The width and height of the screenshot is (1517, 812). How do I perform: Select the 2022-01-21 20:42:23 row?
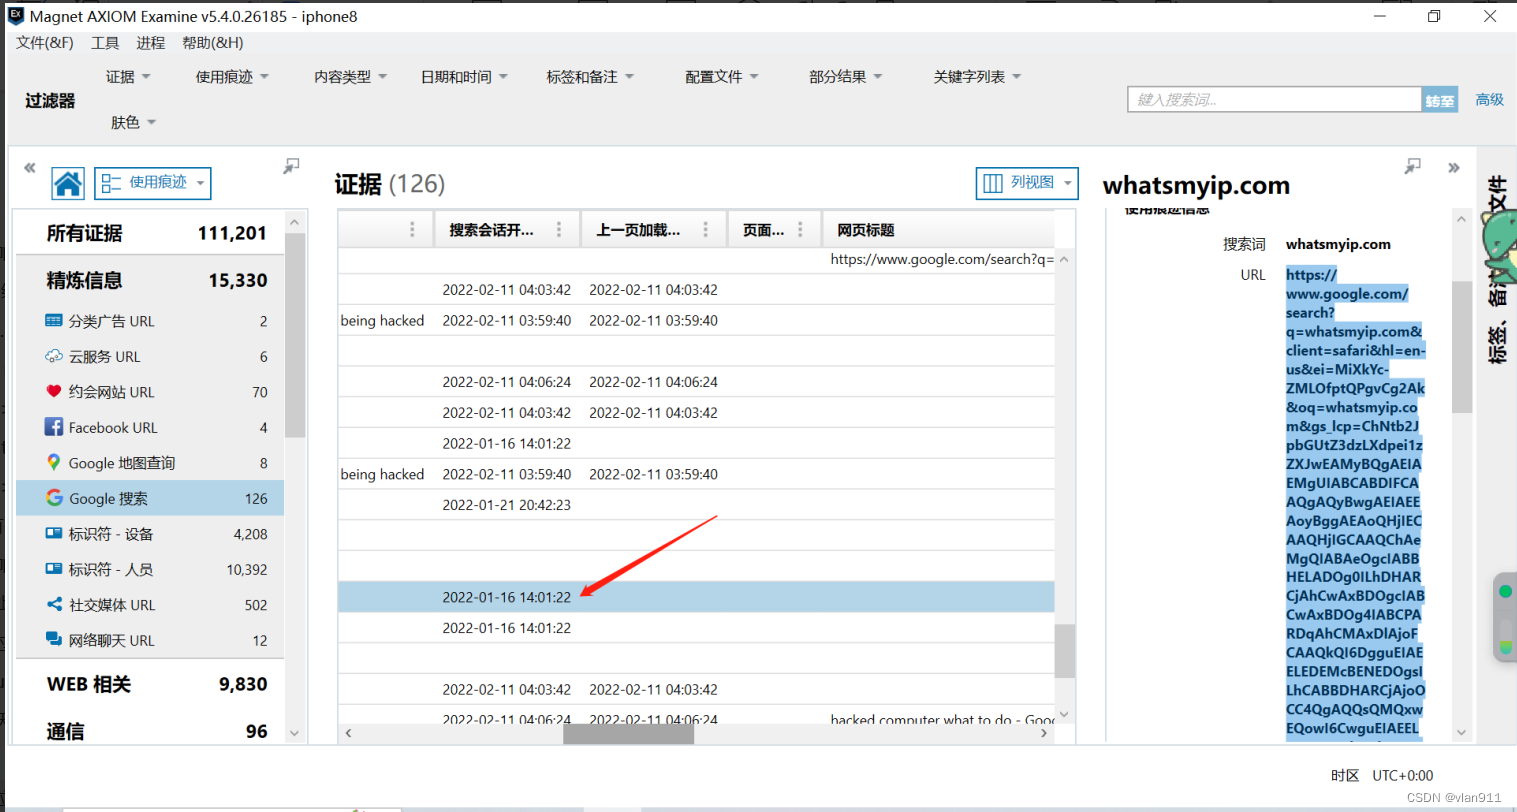pyautogui.click(x=696, y=505)
